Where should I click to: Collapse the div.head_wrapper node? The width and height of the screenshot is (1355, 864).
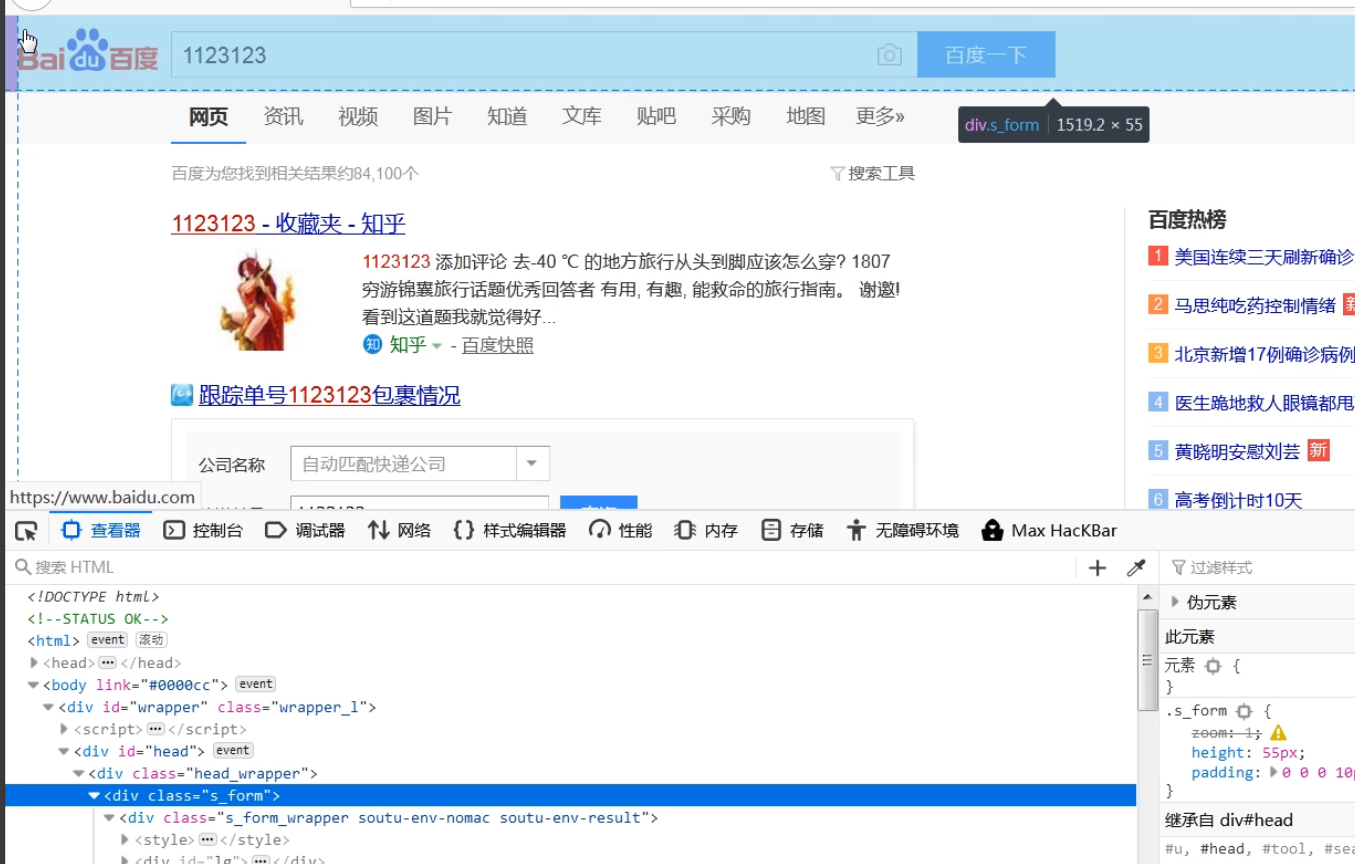pyautogui.click(x=80, y=773)
